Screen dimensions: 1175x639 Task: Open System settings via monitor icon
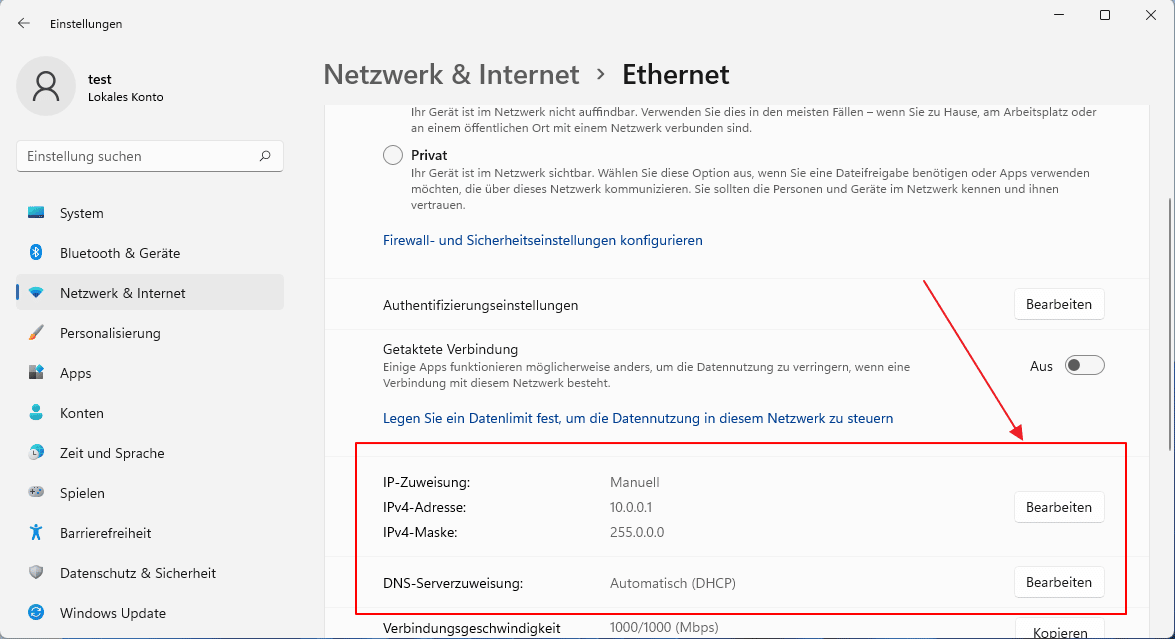click(36, 213)
